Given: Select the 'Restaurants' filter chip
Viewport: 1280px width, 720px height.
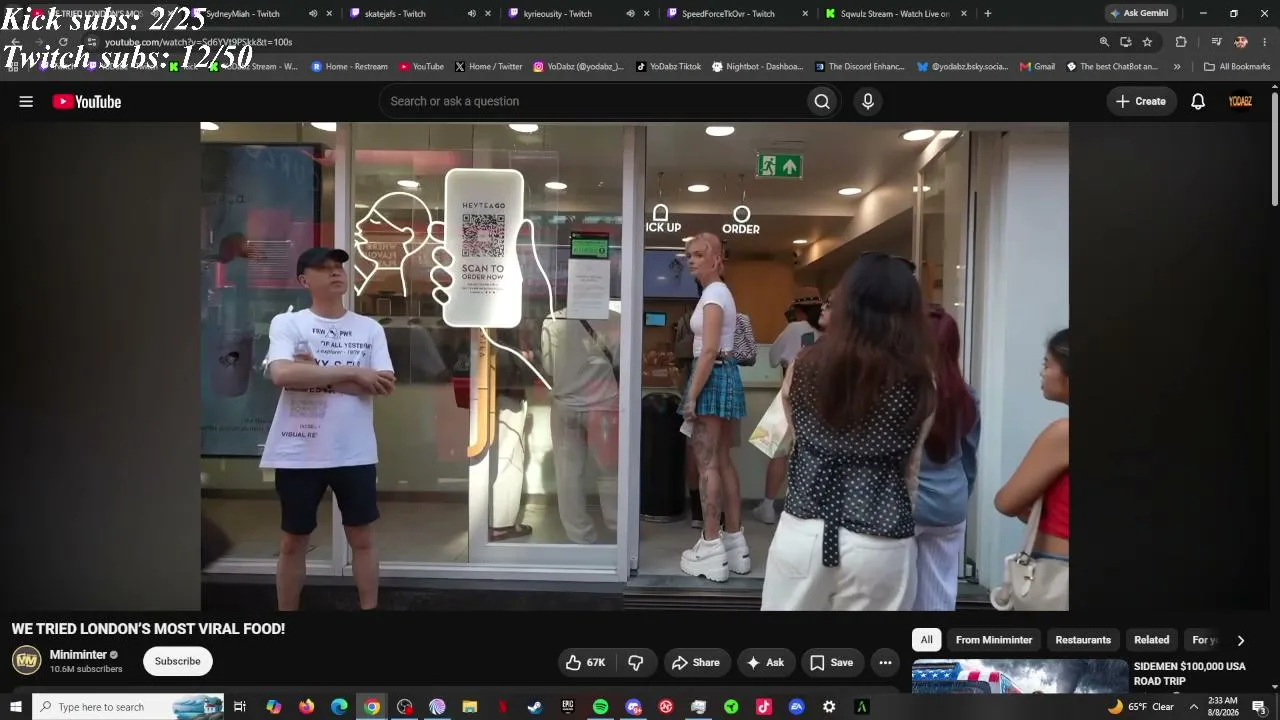Looking at the screenshot, I should (1083, 640).
